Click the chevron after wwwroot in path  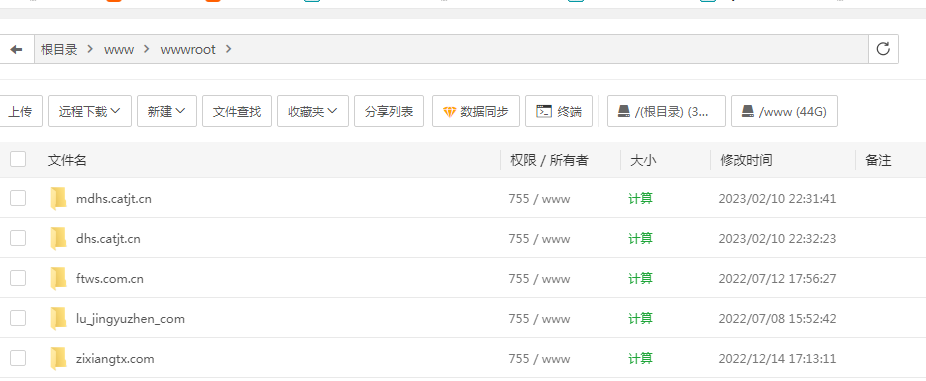tap(229, 50)
